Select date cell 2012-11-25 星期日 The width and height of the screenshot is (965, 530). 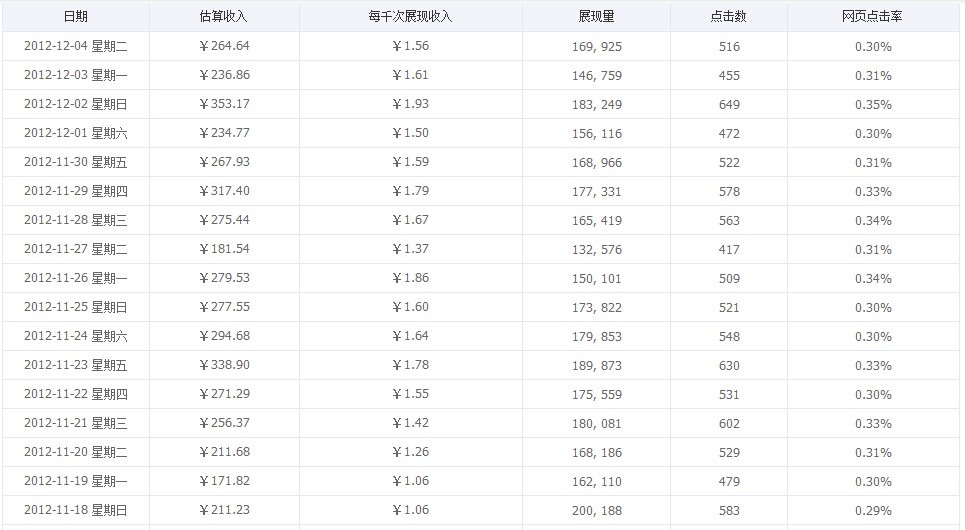tap(76, 307)
